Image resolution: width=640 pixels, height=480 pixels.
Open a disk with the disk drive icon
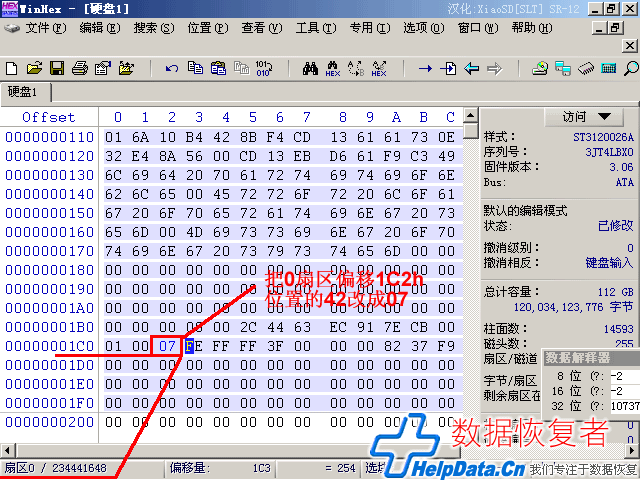tap(540, 68)
